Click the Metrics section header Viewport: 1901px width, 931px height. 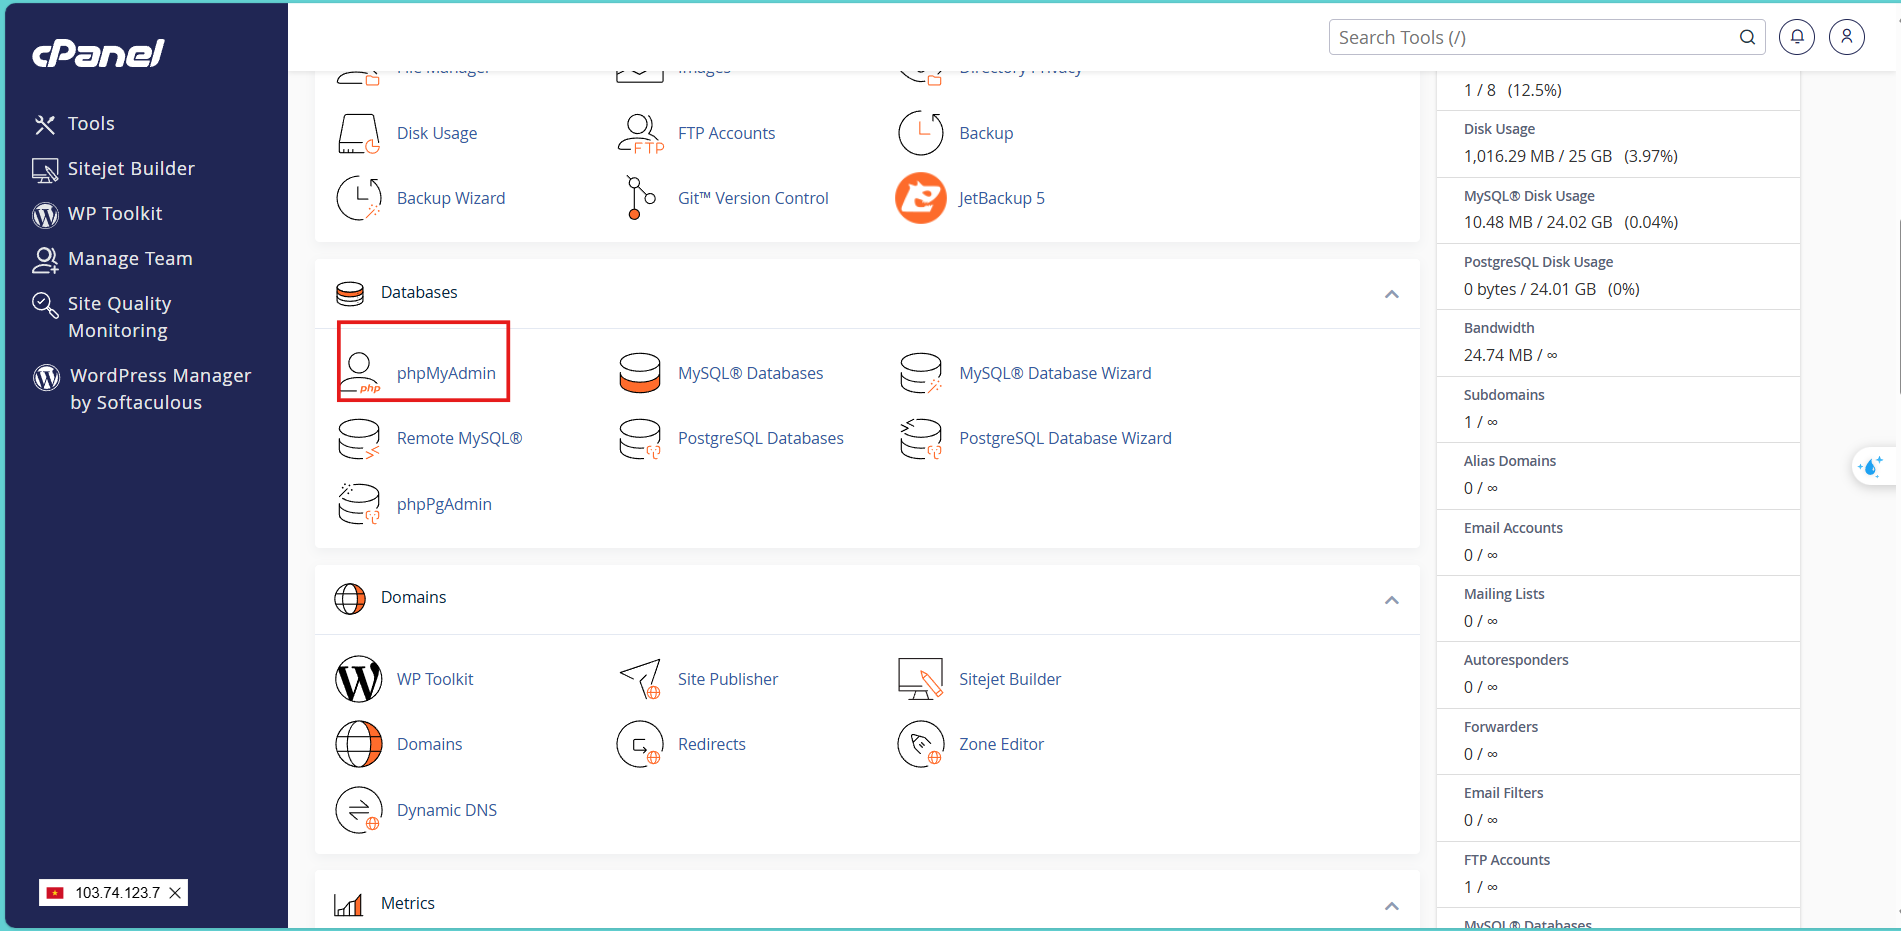(407, 903)
